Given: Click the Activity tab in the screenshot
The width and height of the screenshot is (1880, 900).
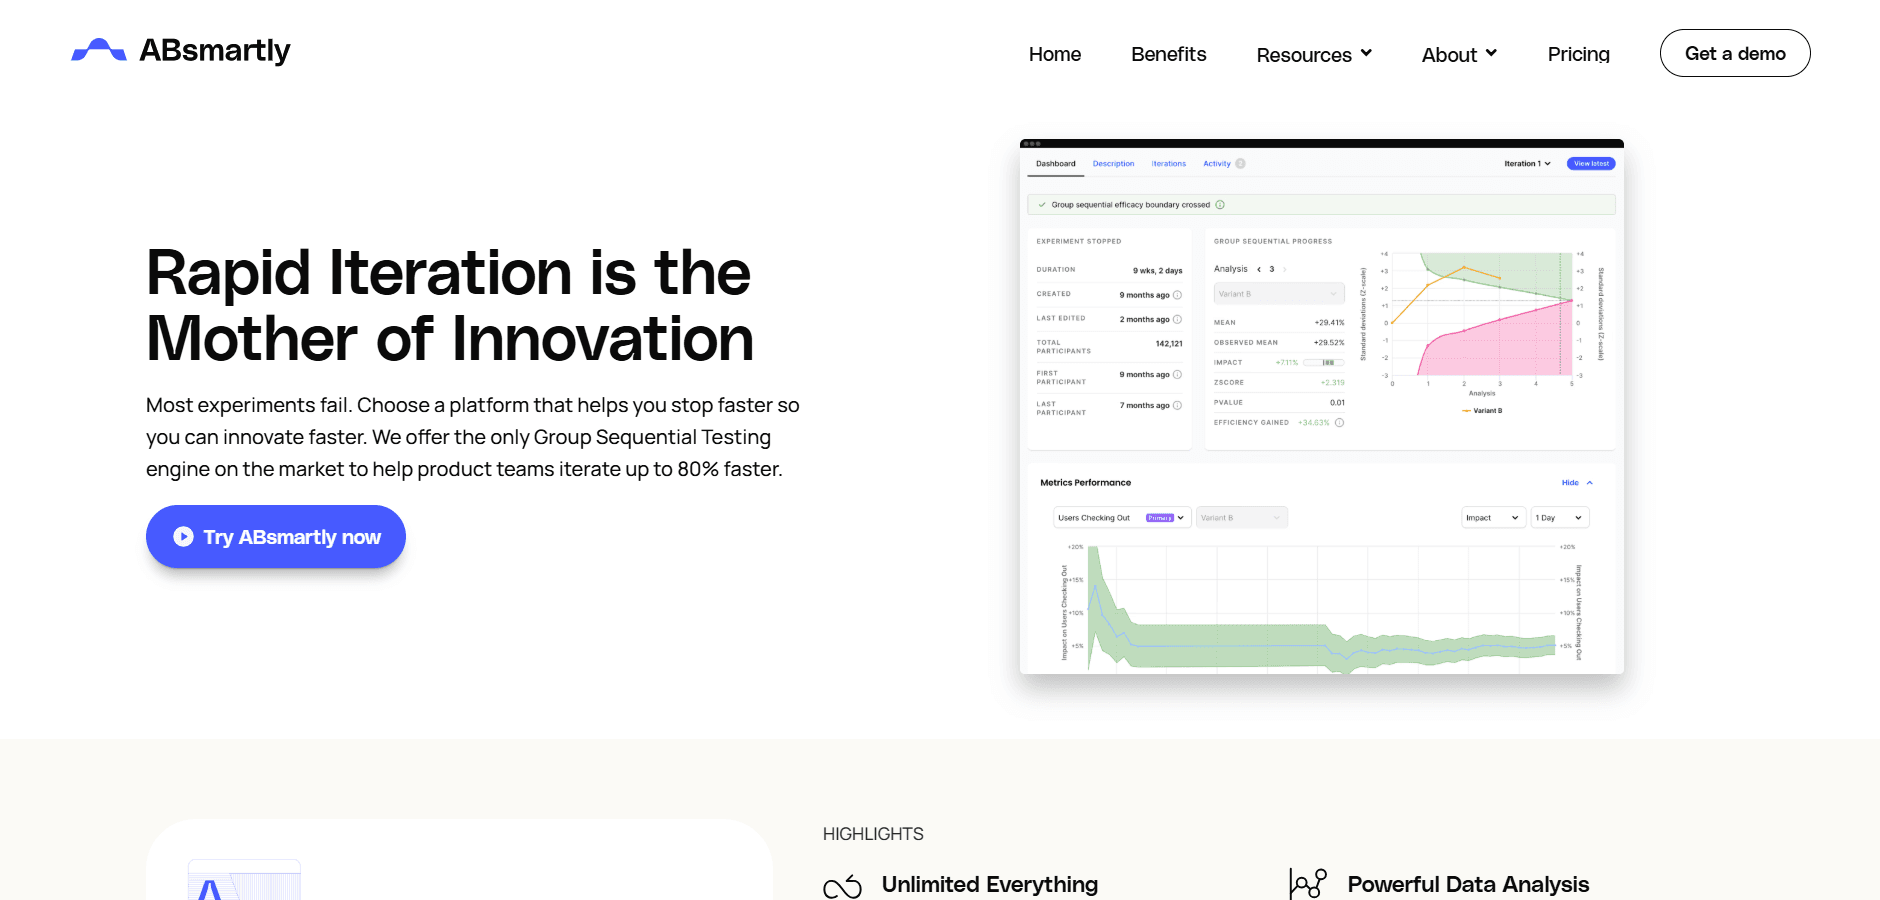Looking at the screenshot, I should (1217, 164).
